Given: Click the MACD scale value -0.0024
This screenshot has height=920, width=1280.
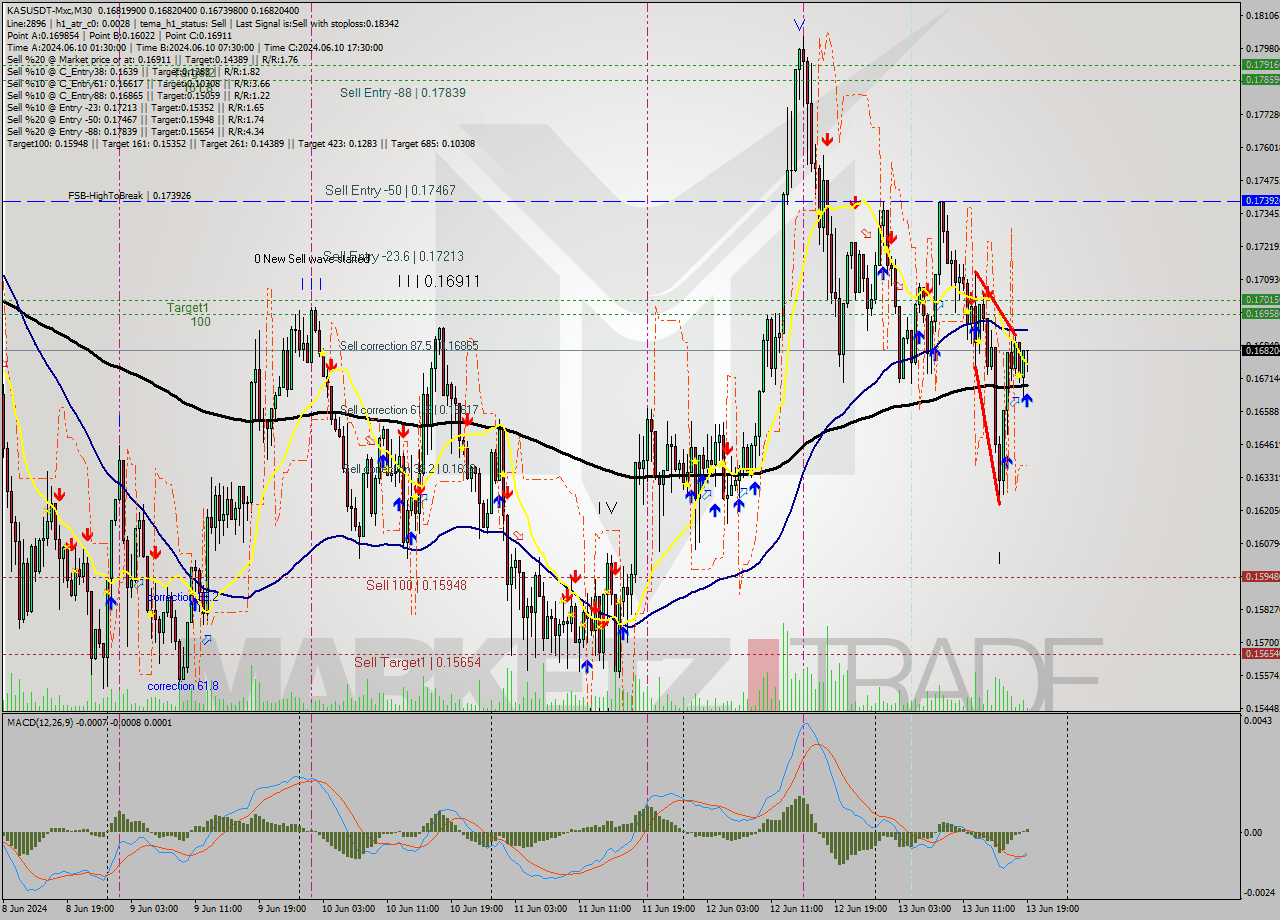Looking at the screenshot, I should tap(1260, 892).
